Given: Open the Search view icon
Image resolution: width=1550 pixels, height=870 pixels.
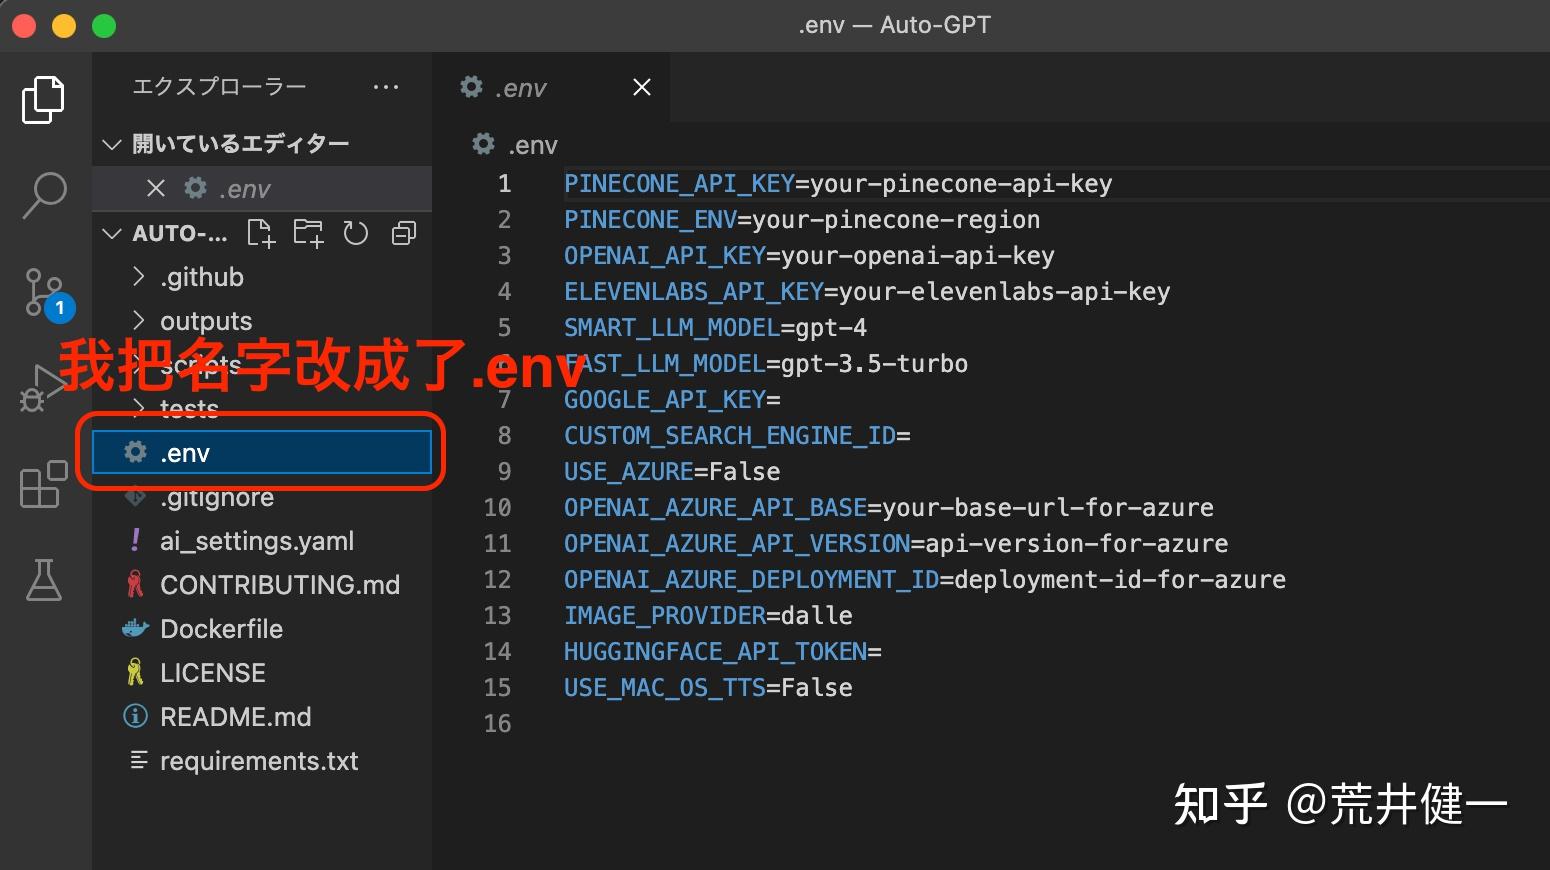Looking at the screenshot, I should tap(43, 195).
